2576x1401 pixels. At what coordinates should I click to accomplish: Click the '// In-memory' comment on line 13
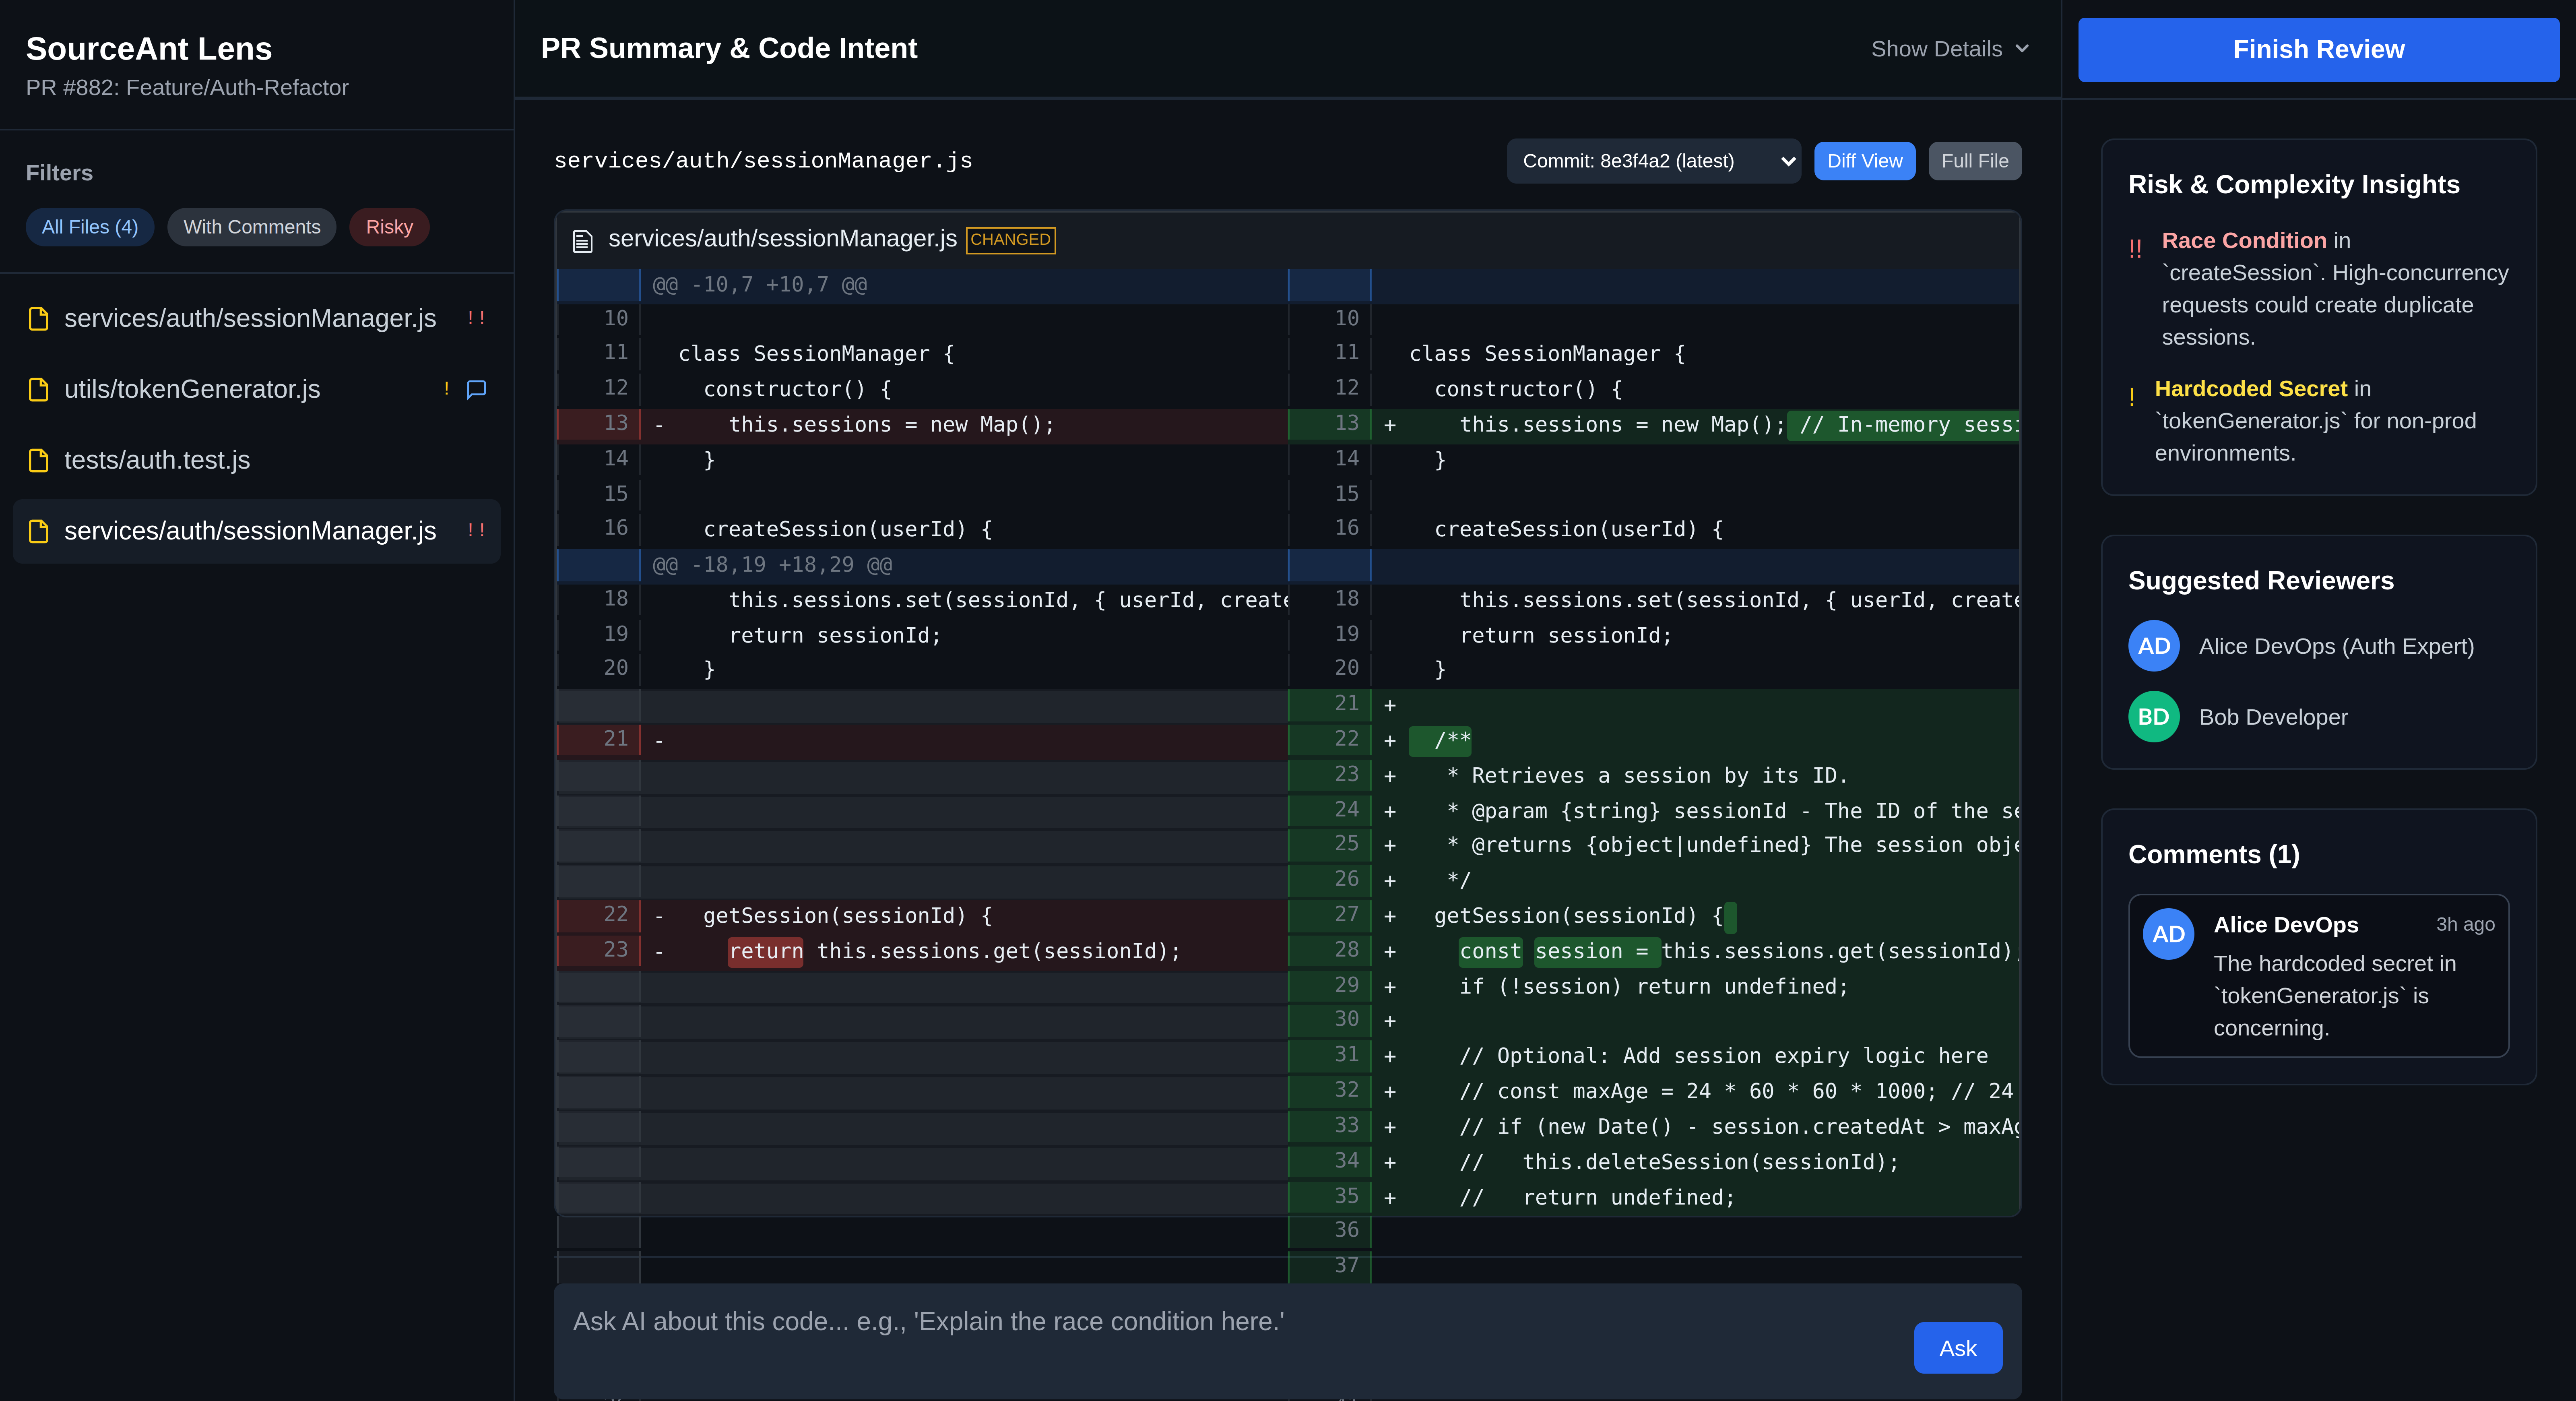tap(1904, 425)
